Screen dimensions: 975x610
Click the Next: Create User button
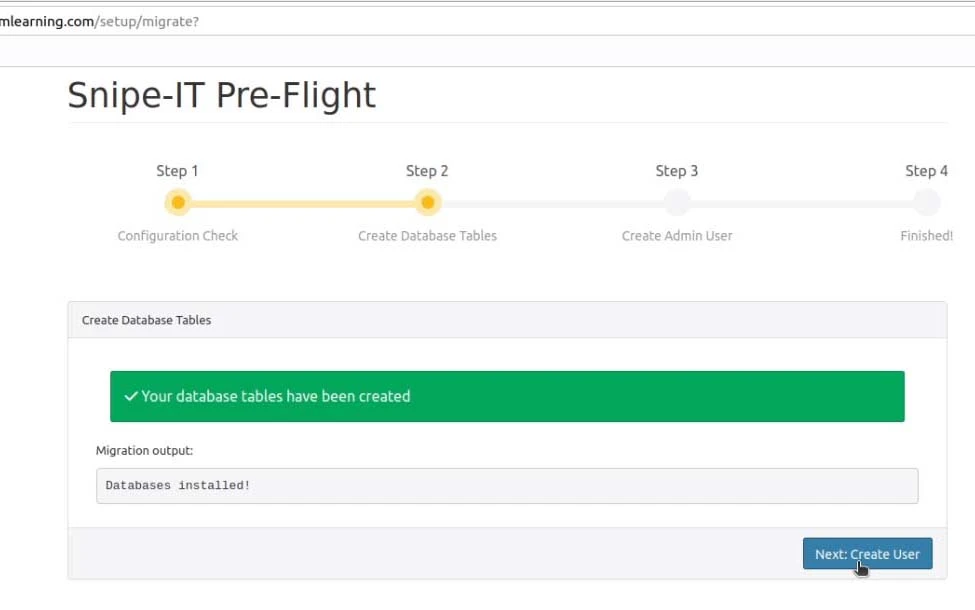[x=867, y=553]
